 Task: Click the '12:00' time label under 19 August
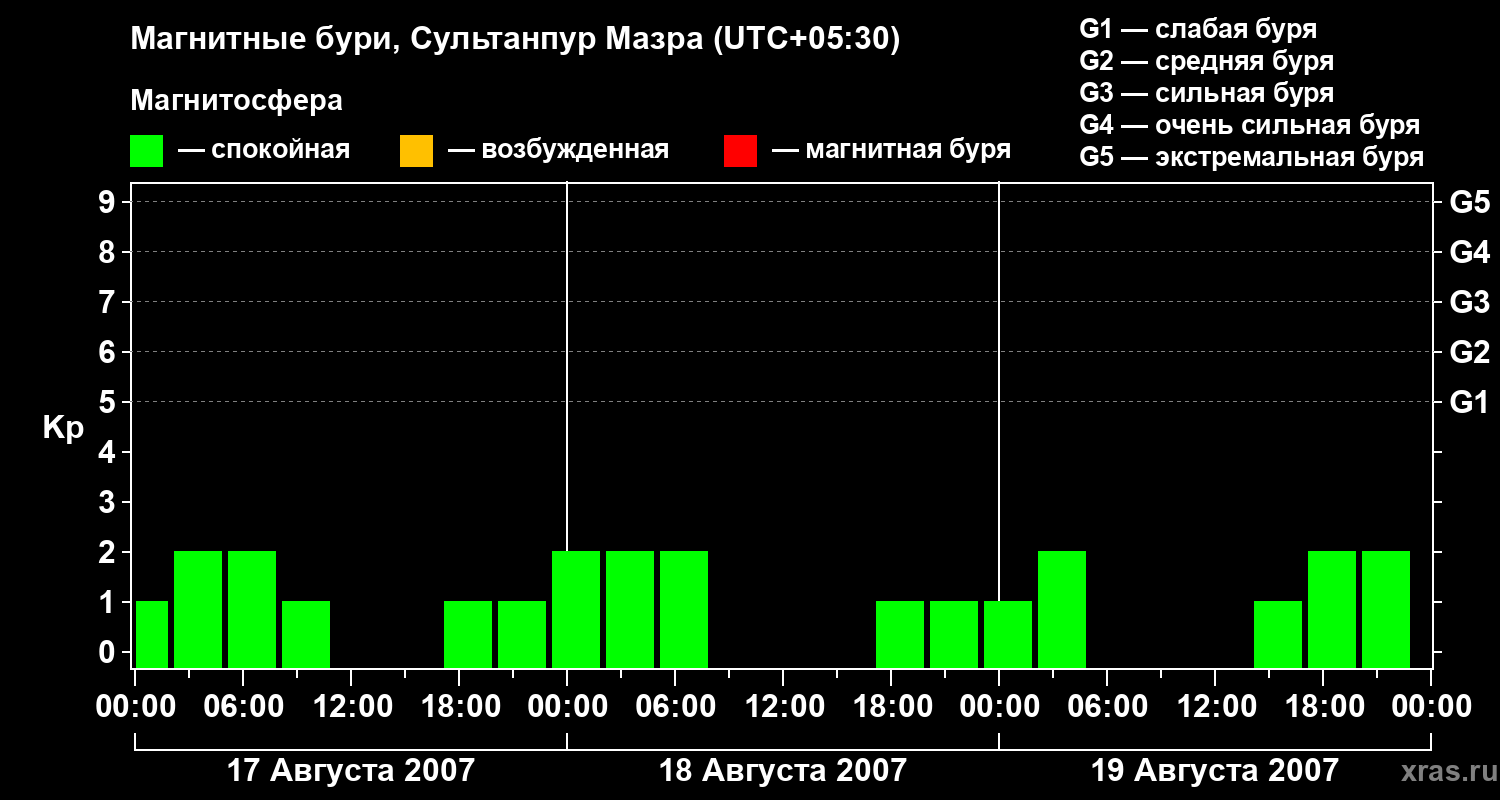1216,707
